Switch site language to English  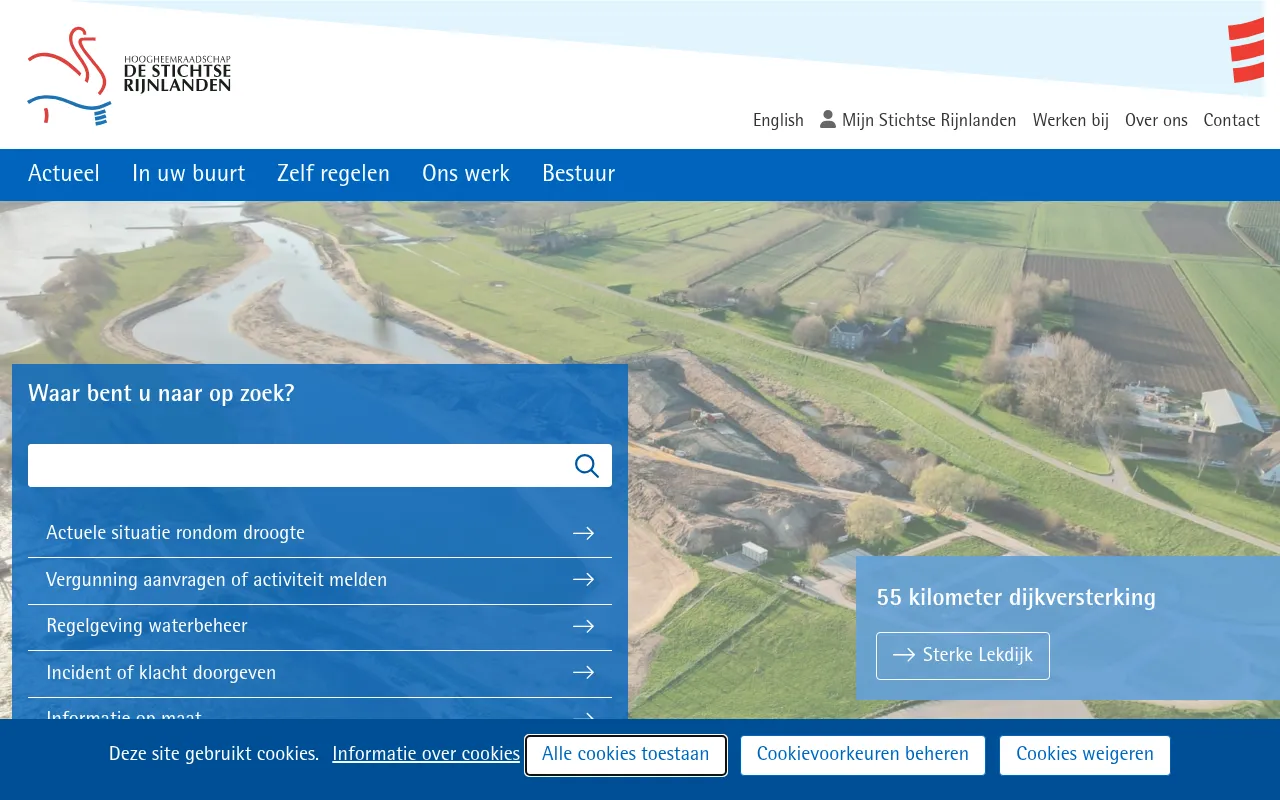coord(778,120)
